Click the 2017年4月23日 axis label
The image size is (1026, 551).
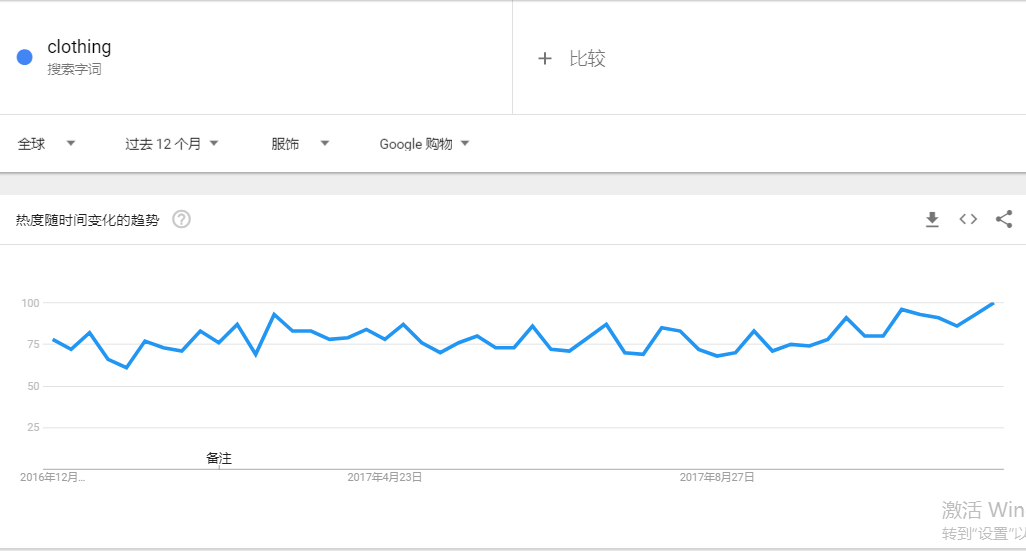tap(384, 477)
